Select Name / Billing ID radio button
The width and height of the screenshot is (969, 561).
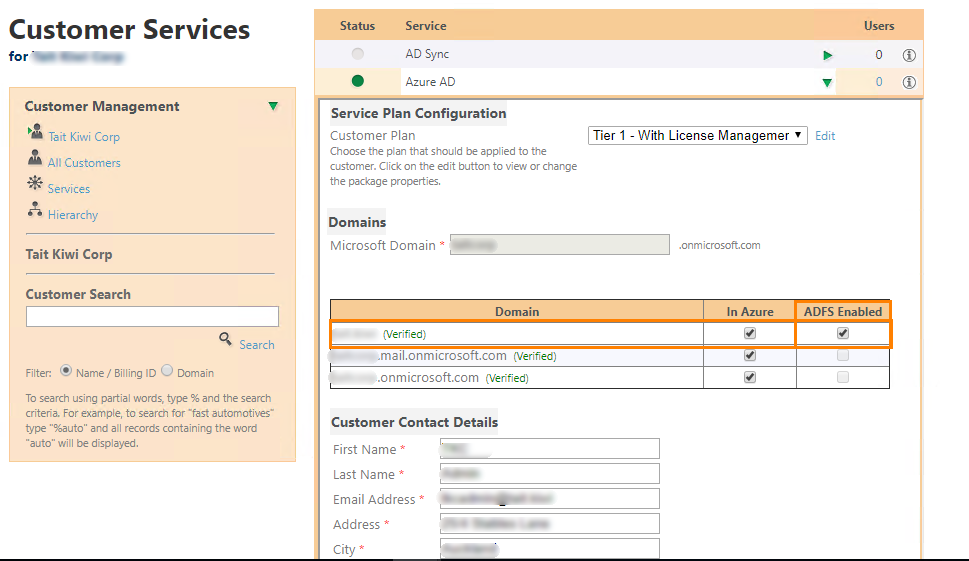pyautogui.click(x=66, y=370)
